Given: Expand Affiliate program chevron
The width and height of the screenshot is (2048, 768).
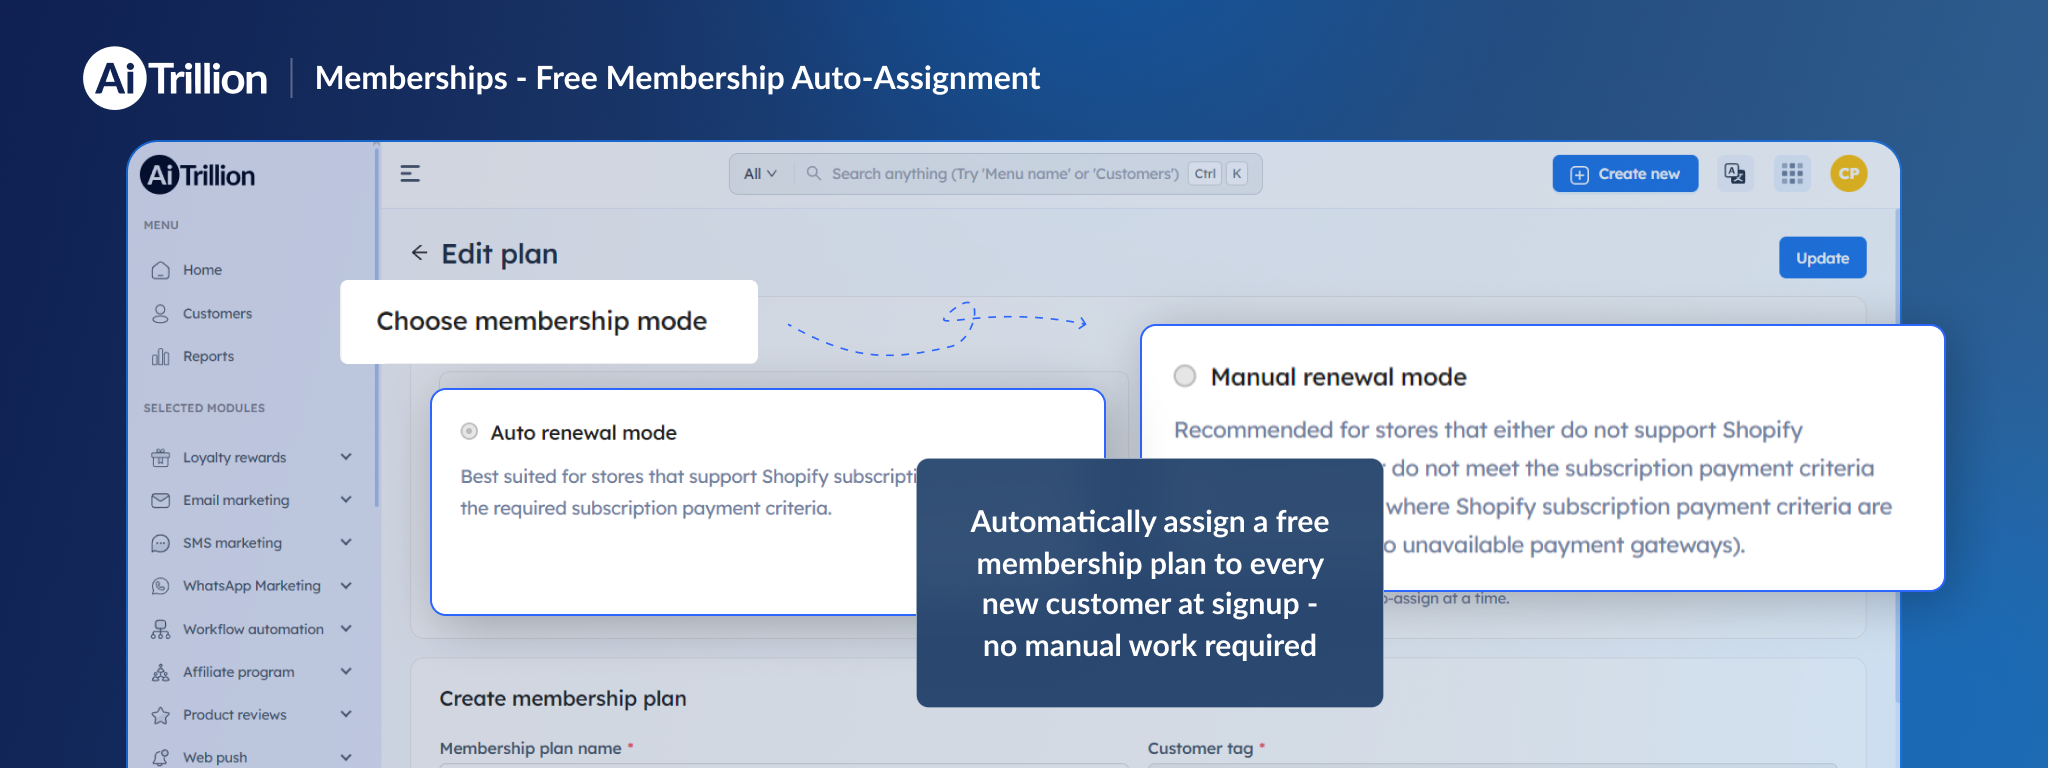Looking at the screenshot, I should [x=346, y=672].
